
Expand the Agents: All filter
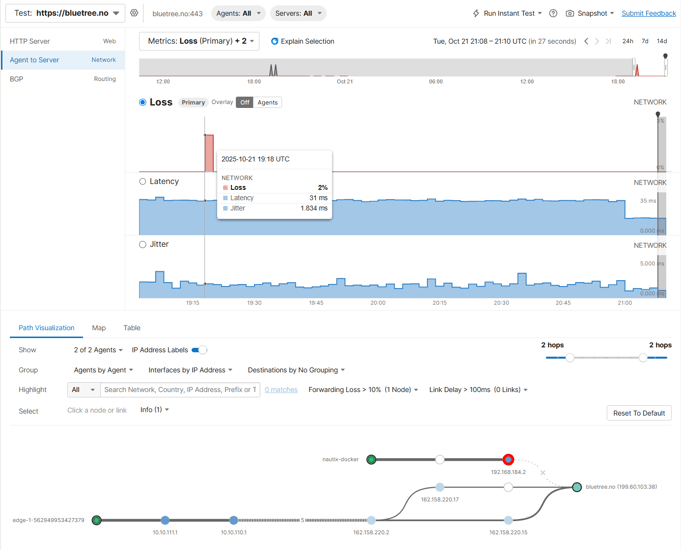point(238,14)
